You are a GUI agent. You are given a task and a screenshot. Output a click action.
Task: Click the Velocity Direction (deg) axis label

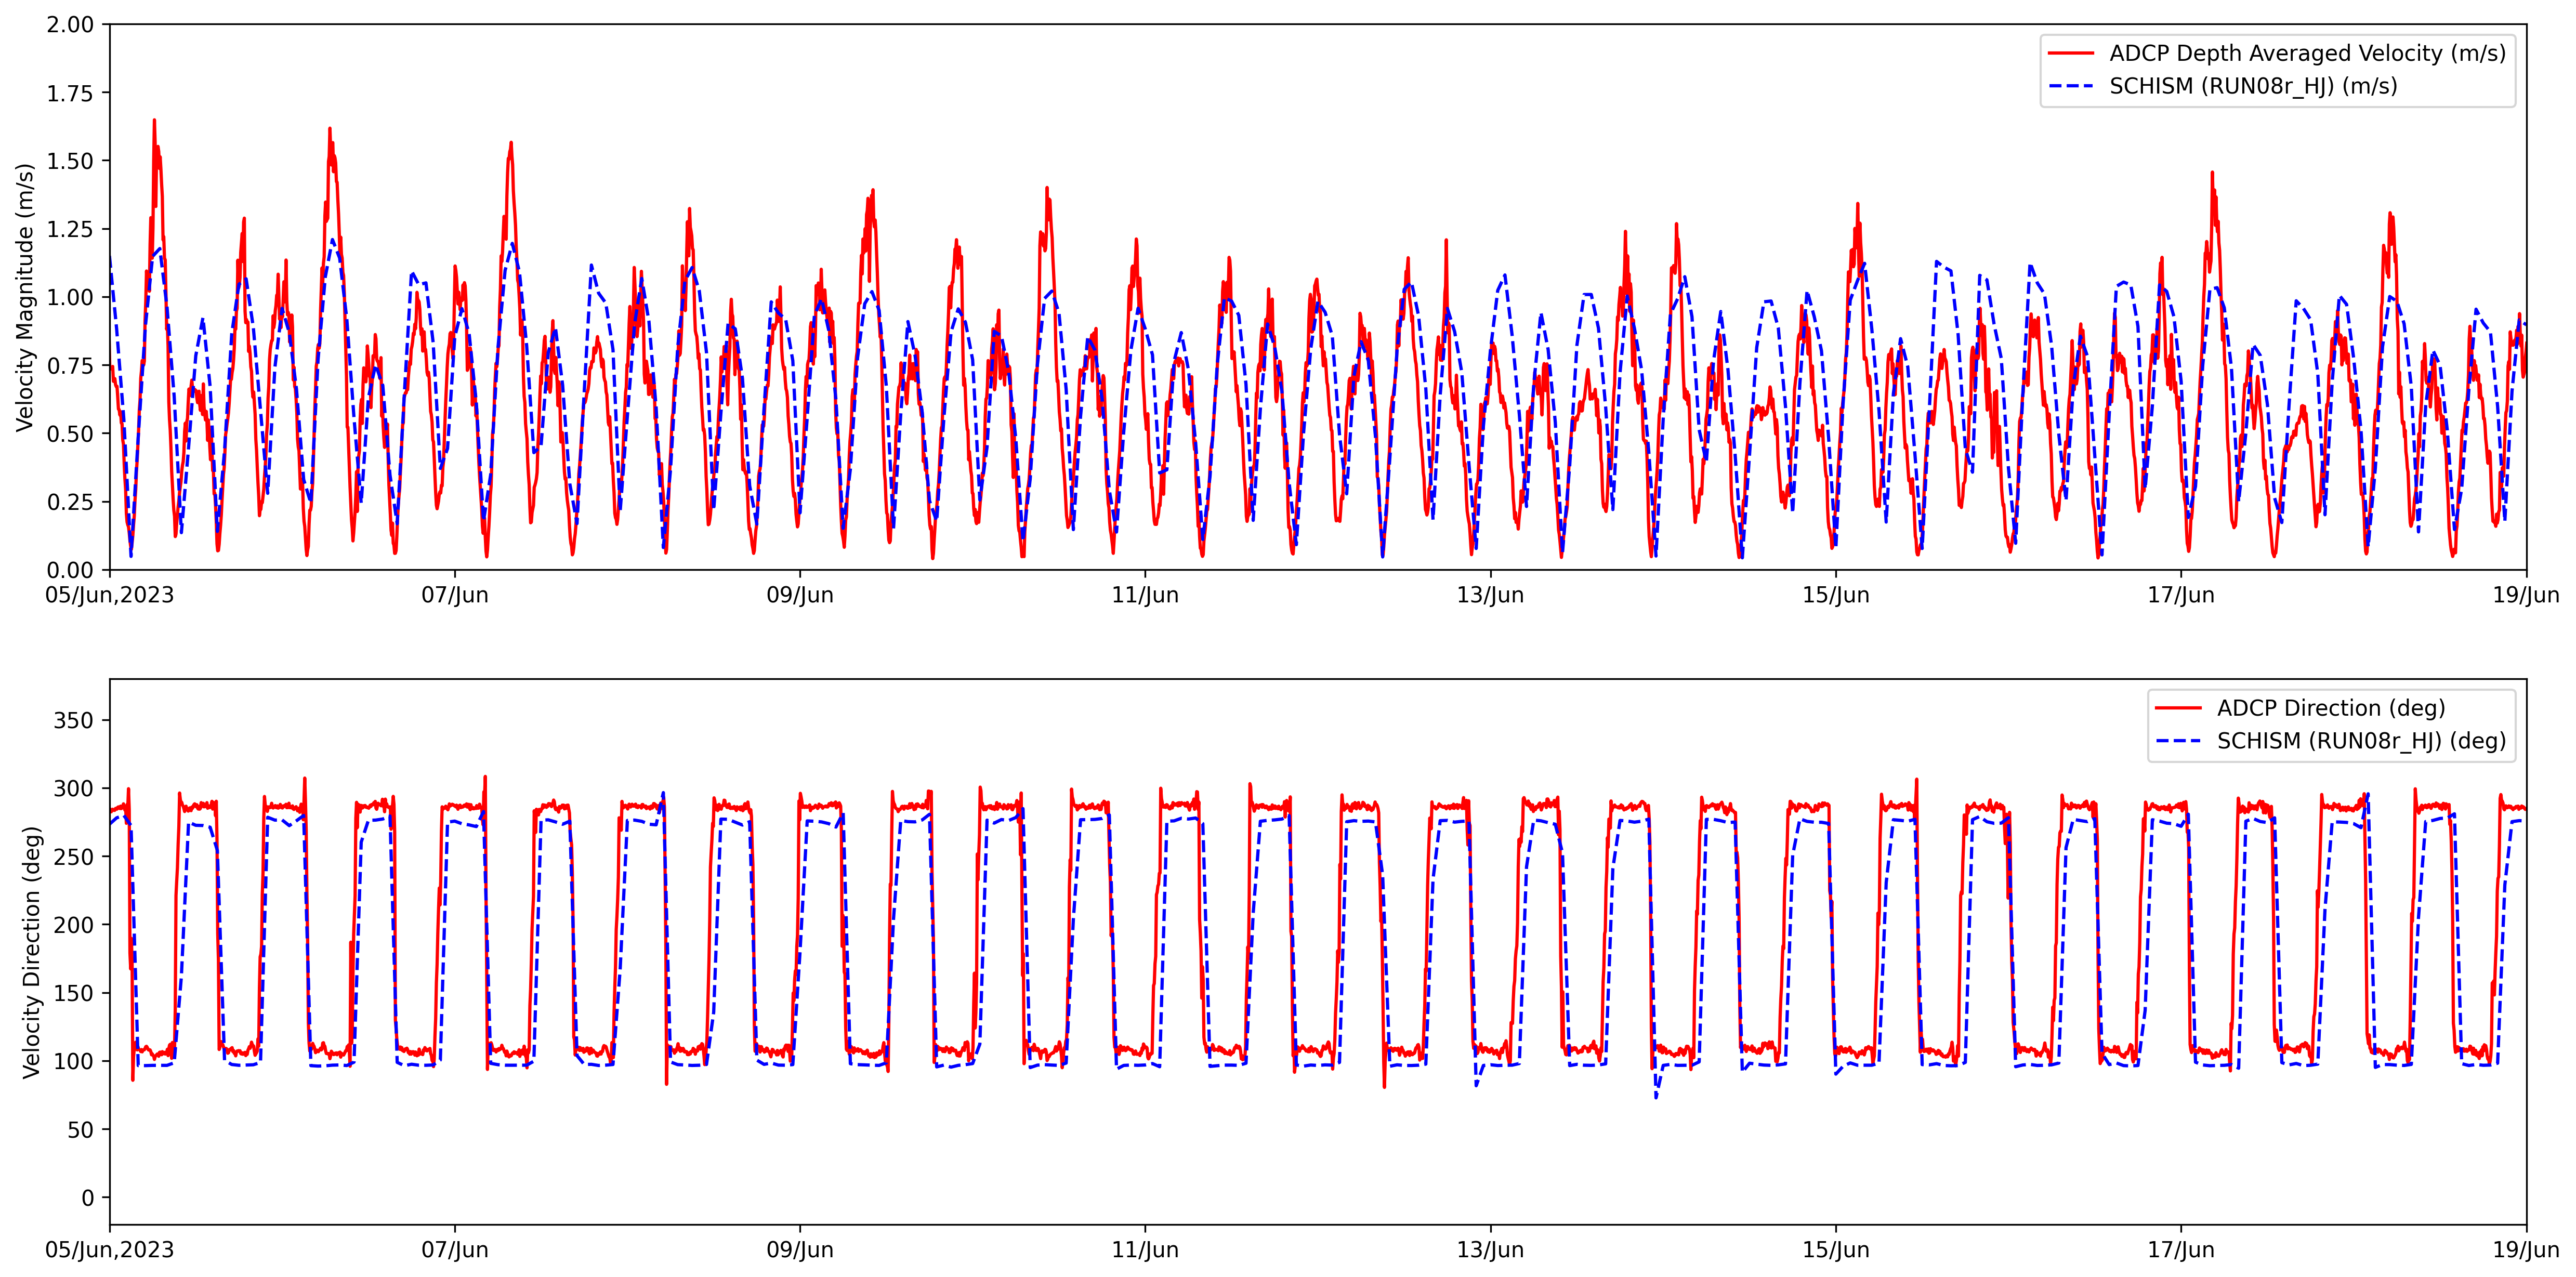click(31, 952)
